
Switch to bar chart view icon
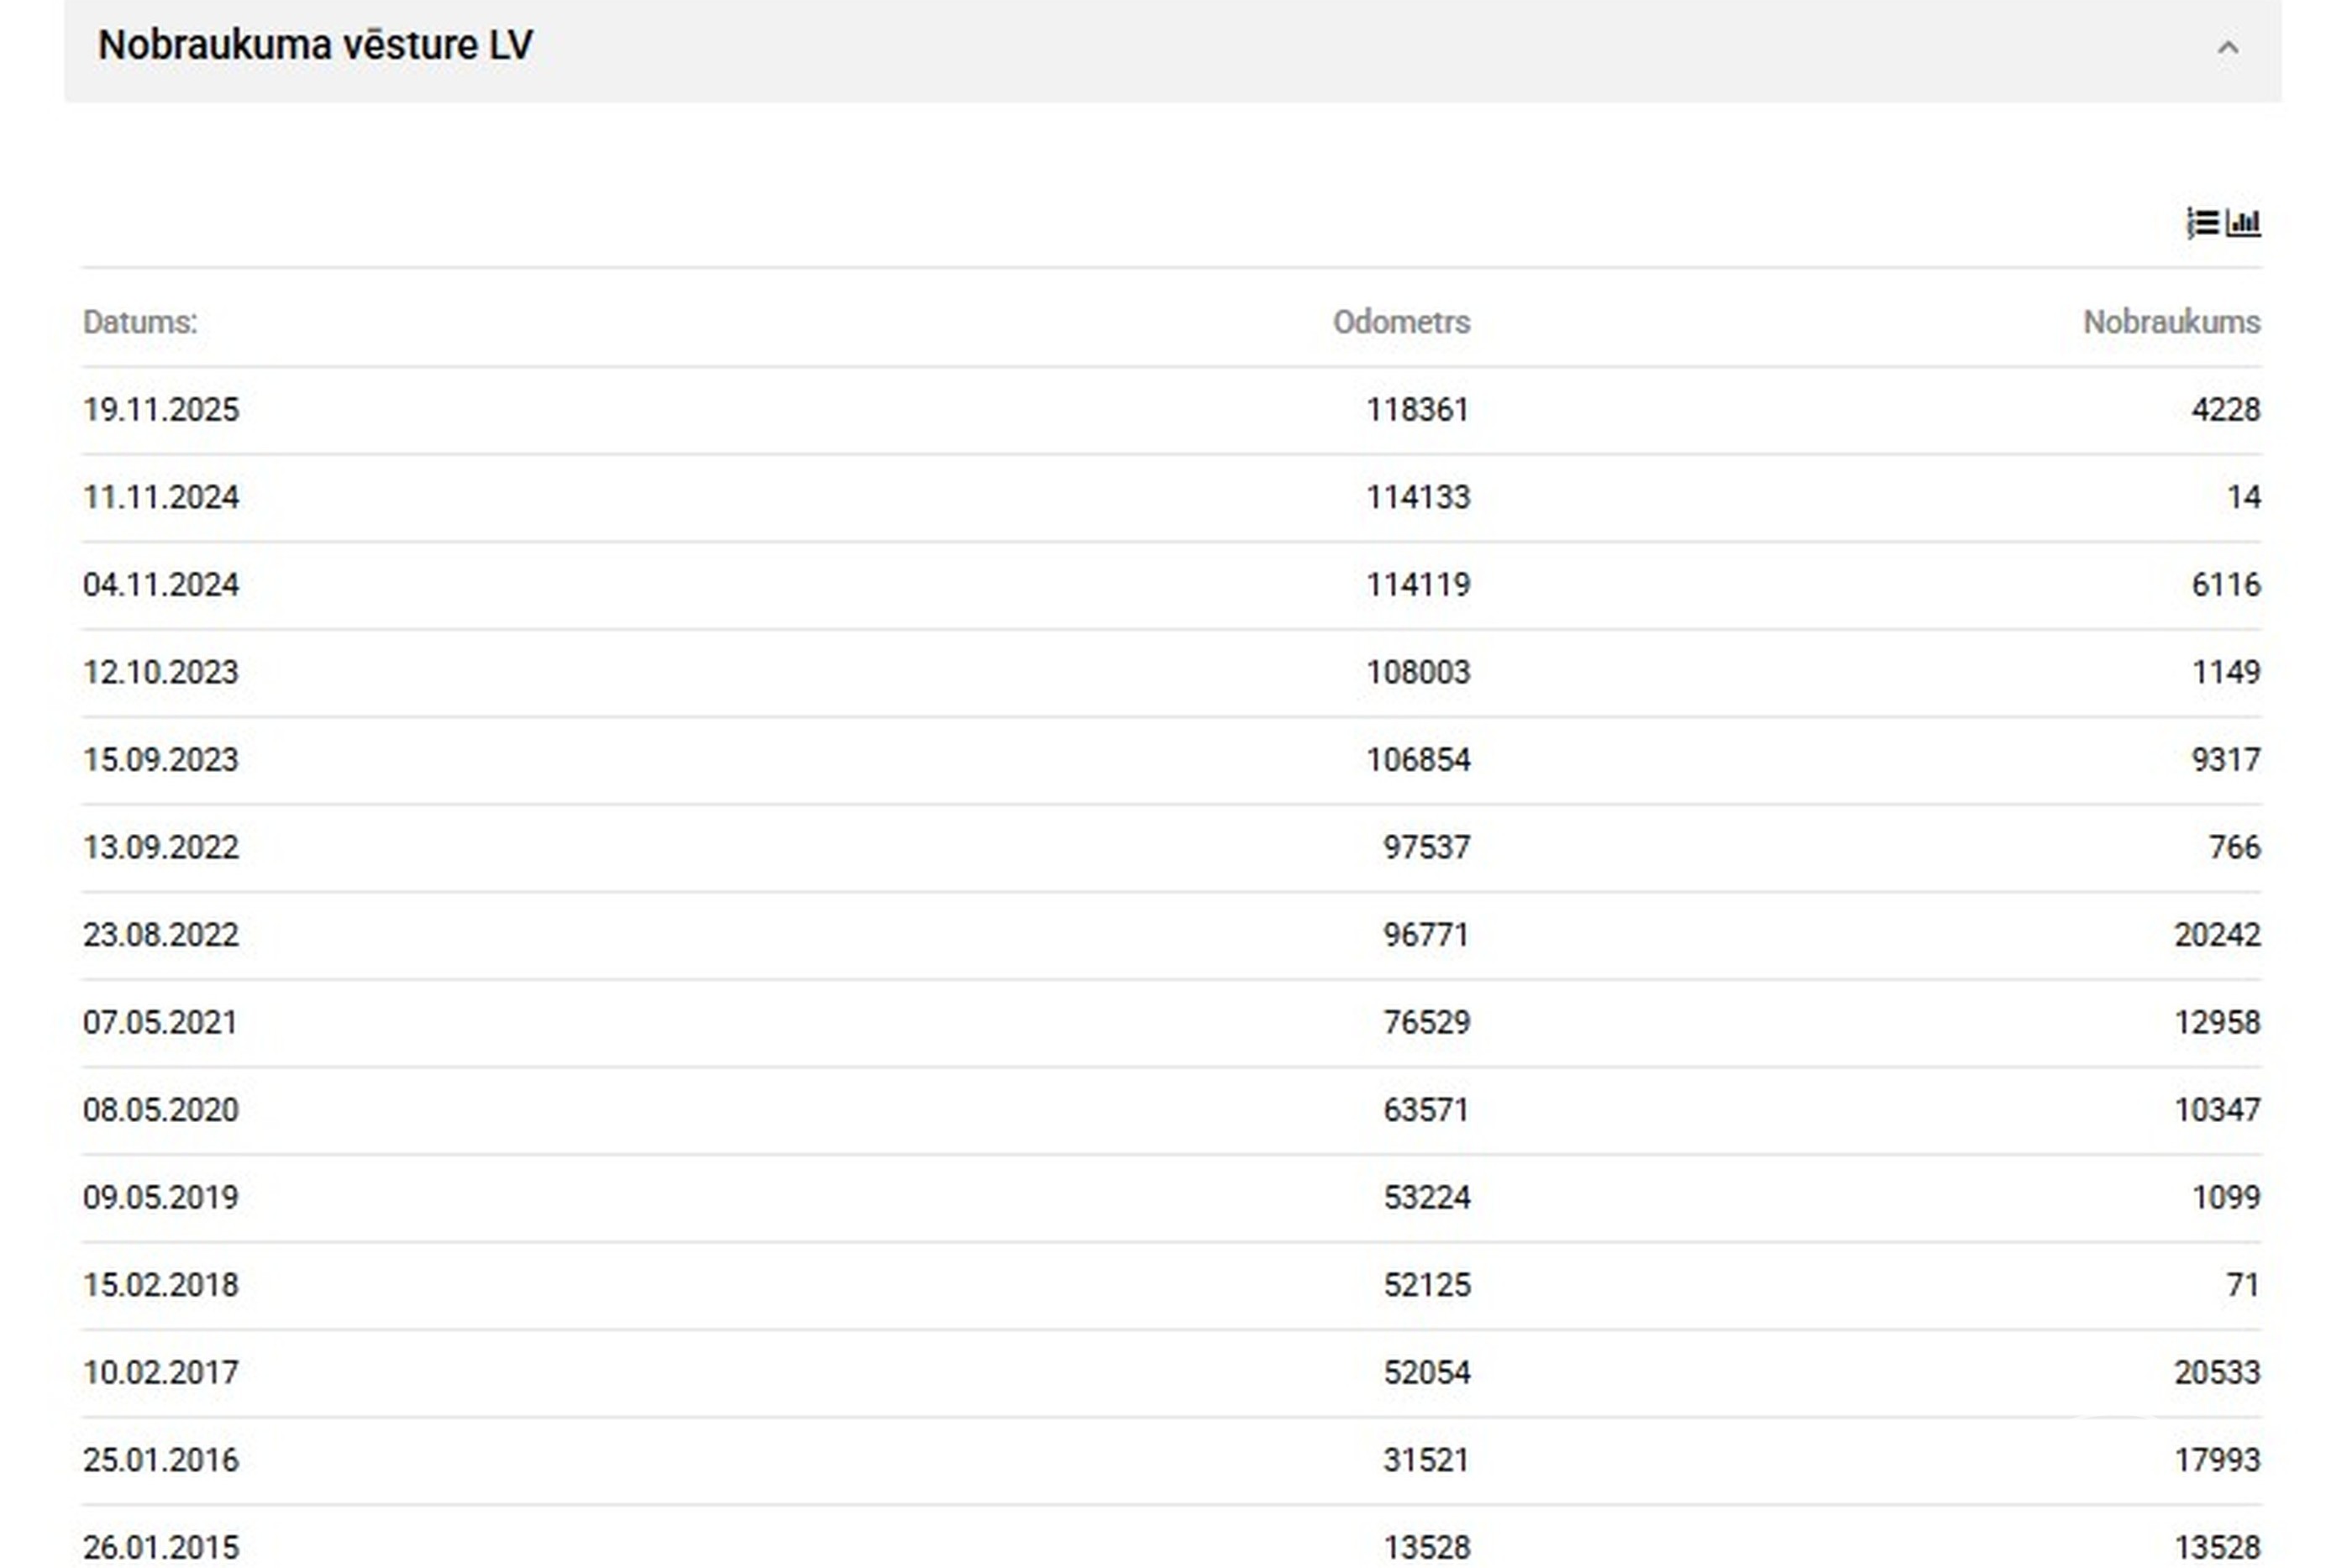(2243, 223)
